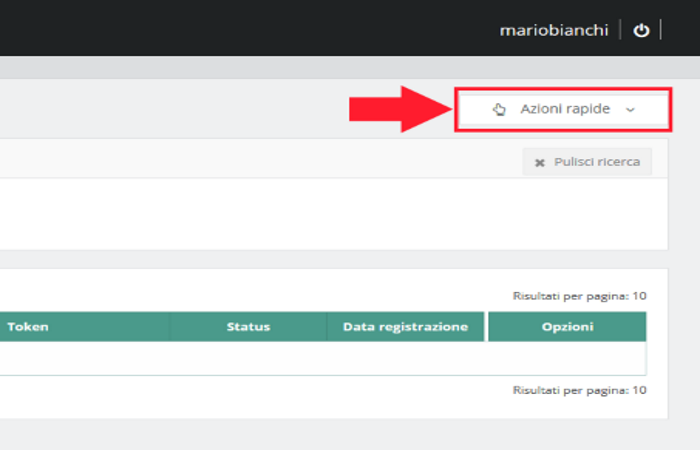Open bottom Risultati per pagina selector
The width and height of the screenshot is (700, 450).
(x=579, y=389)
